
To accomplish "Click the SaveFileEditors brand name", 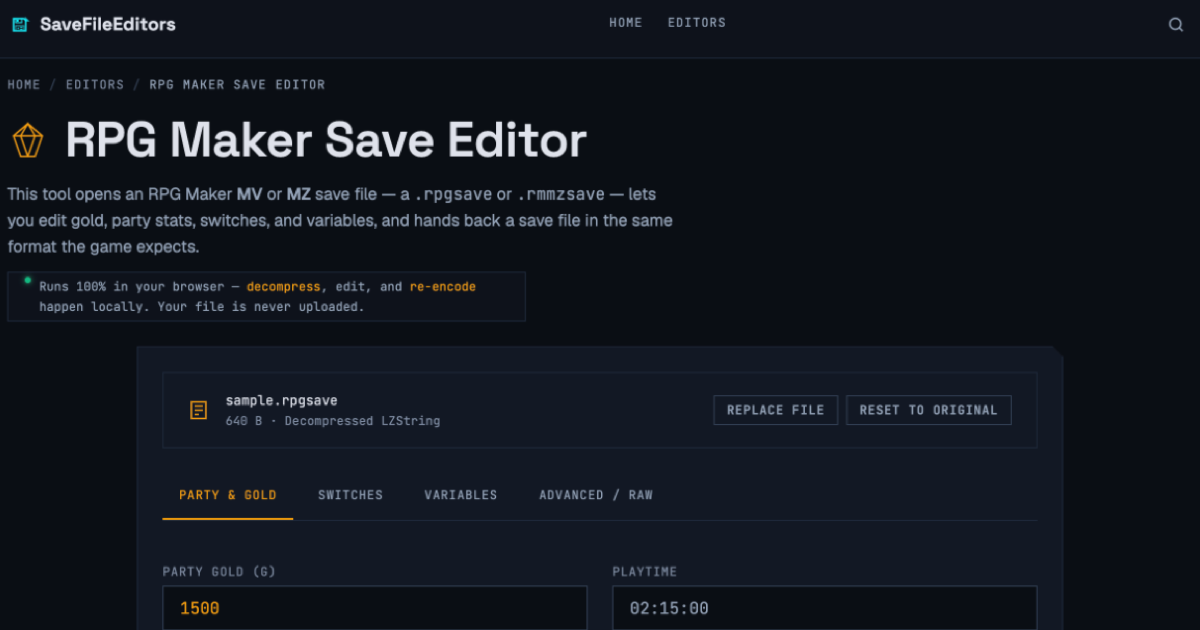I will pos(108,24).
